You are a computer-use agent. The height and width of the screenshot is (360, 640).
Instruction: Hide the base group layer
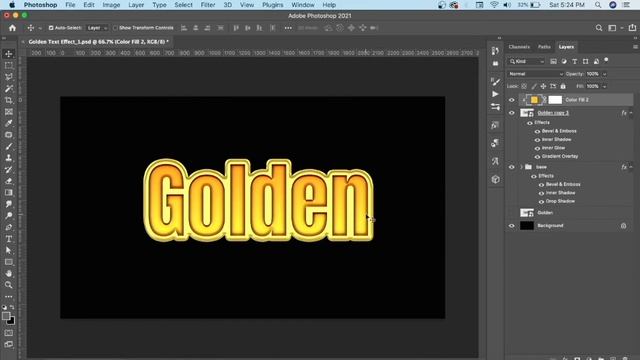tap(511, 167)
